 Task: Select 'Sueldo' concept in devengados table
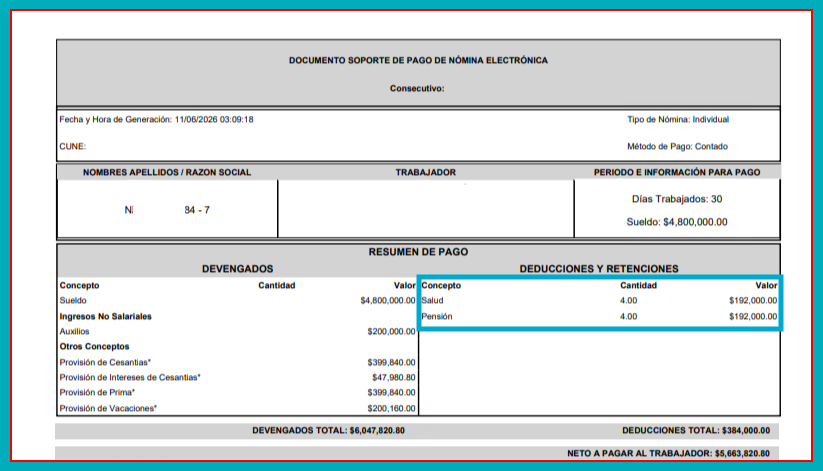[x=73, y=300]
